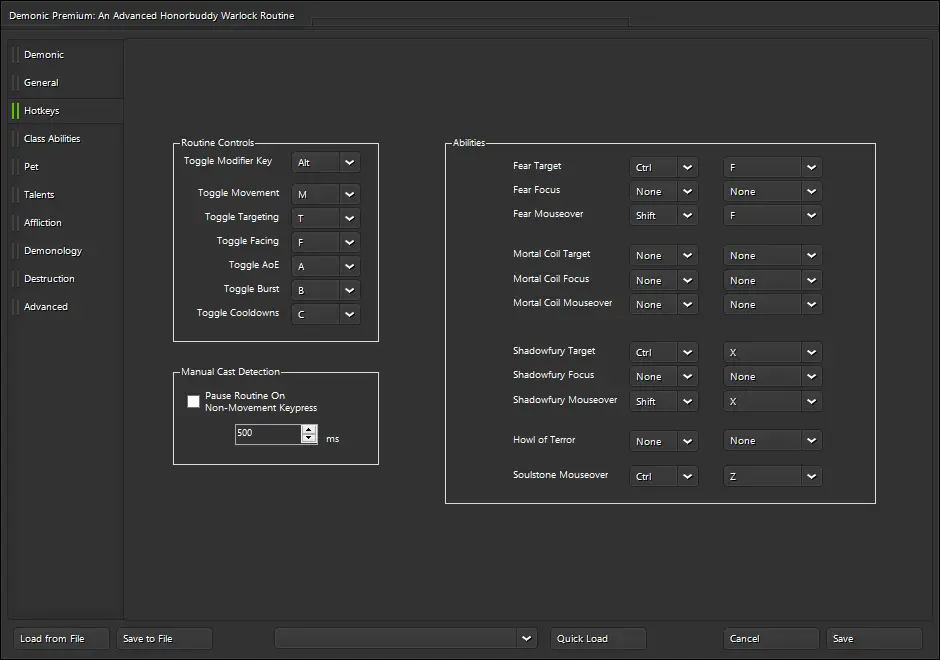Open the Advanced tab

66,306
